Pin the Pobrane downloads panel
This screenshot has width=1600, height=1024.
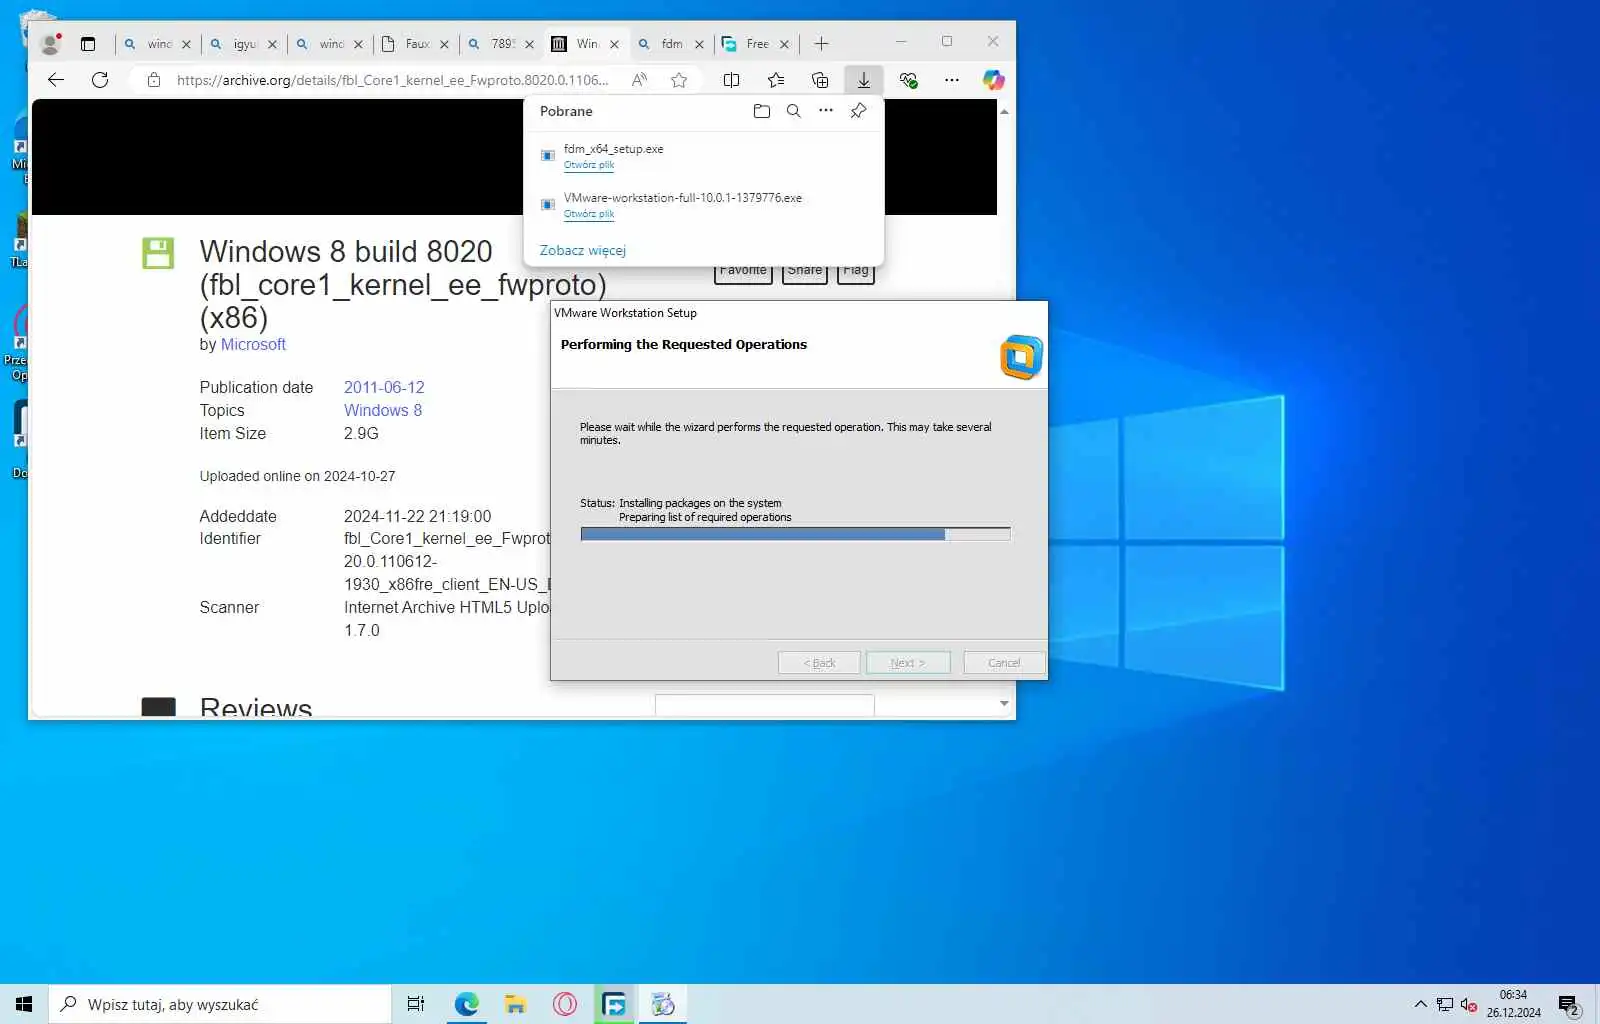[858, 111]
